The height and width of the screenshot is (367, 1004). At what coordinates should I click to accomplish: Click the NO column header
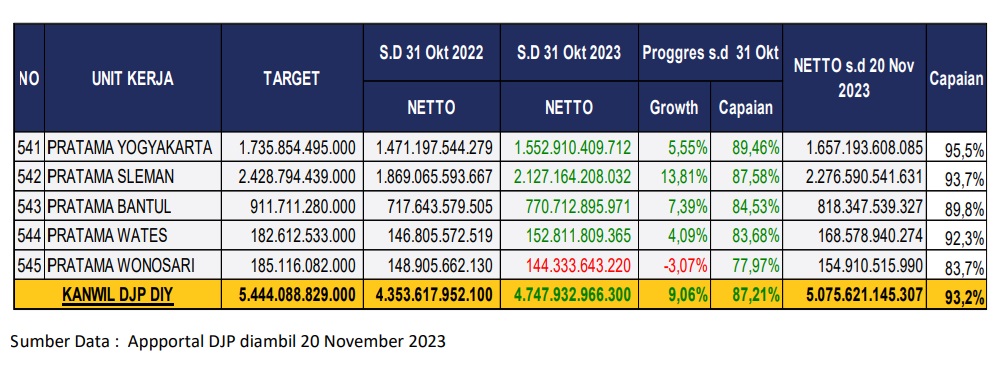[29, 78]
